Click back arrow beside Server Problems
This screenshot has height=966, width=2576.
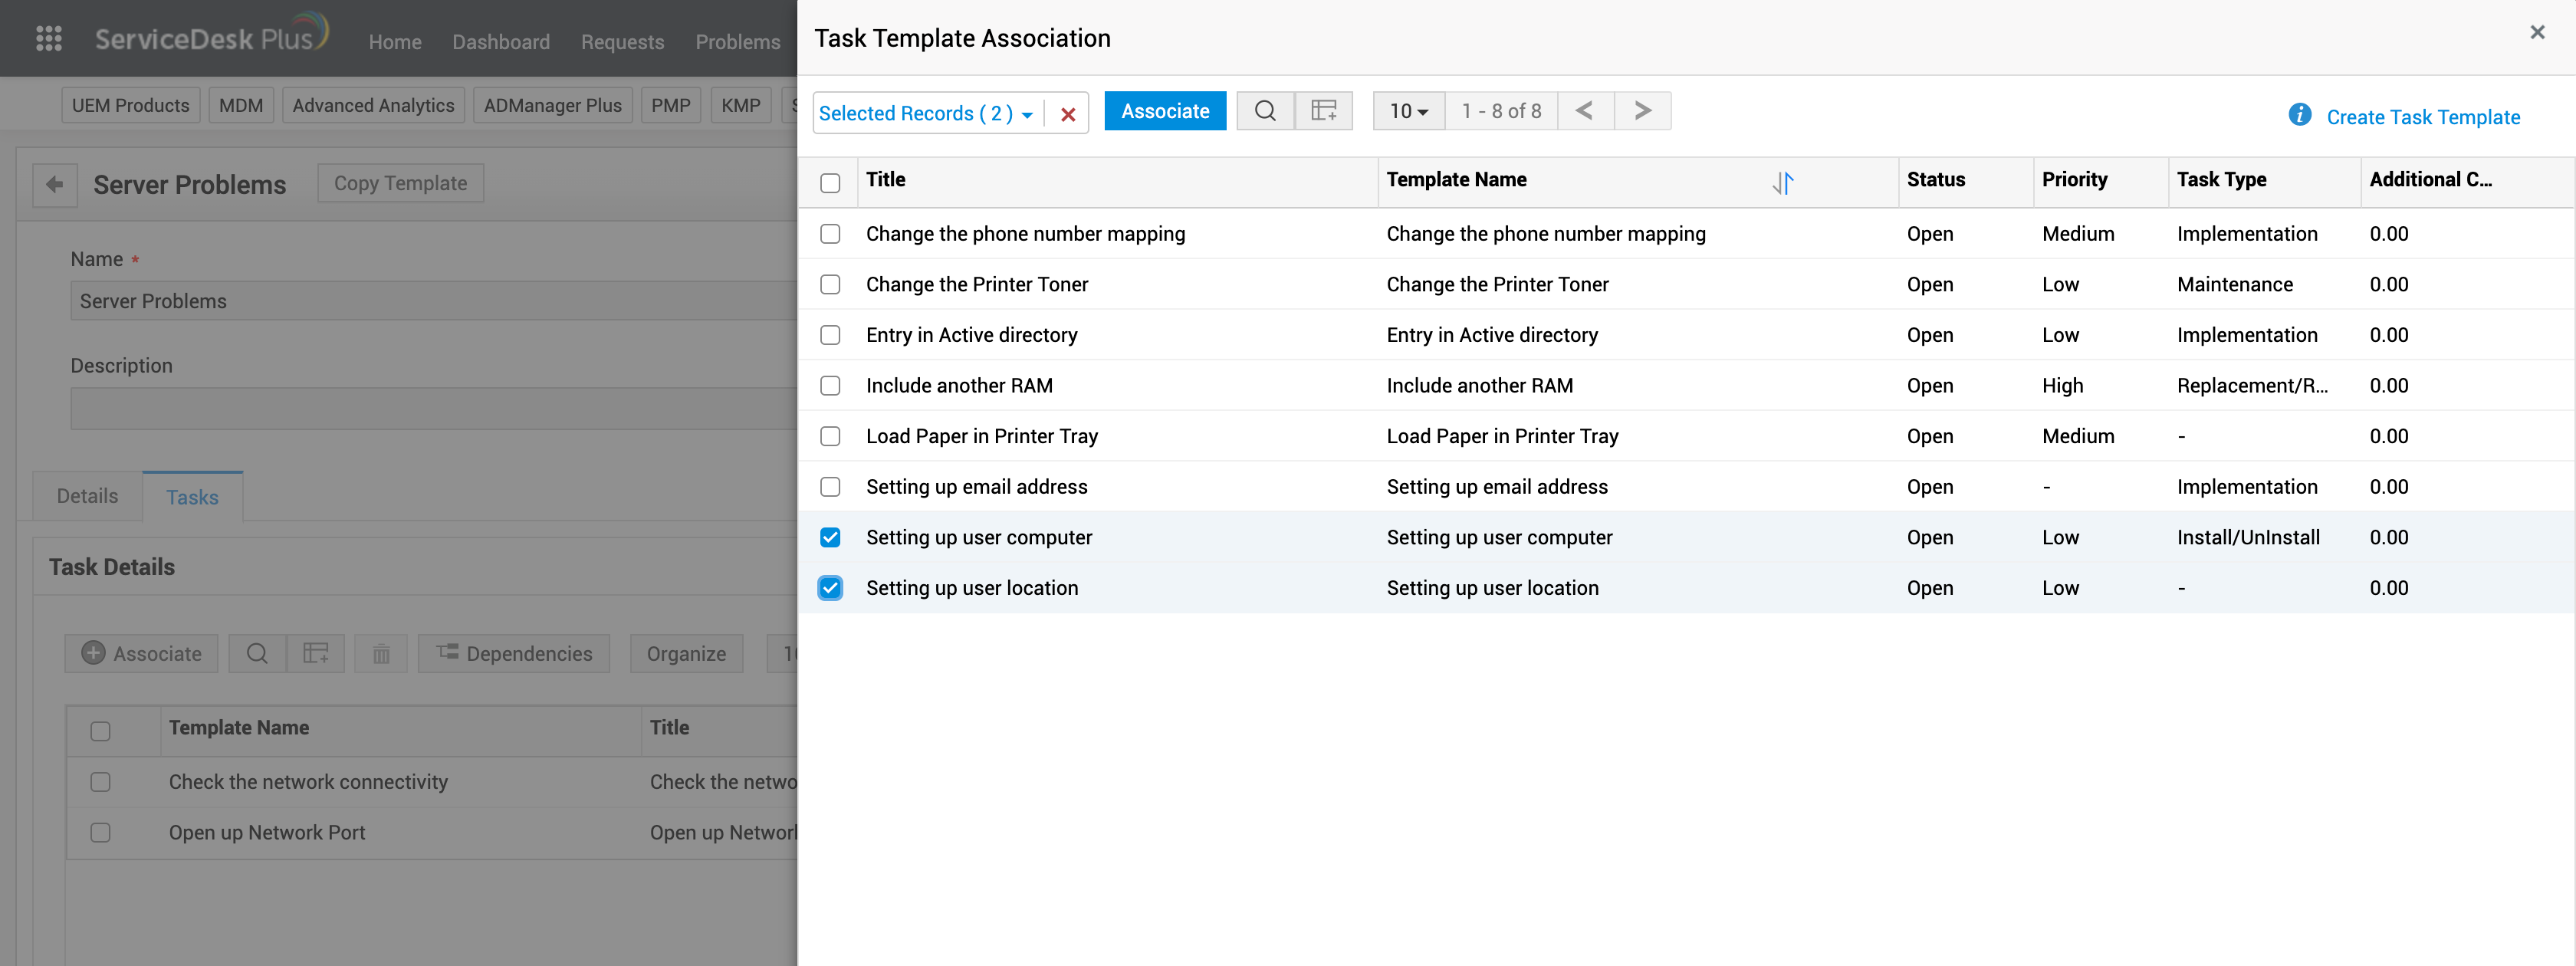point(55,185)
